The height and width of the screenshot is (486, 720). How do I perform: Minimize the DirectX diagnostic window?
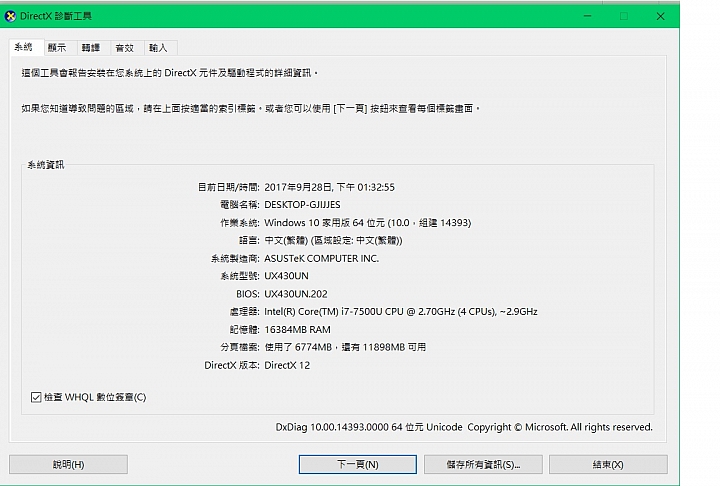[587, 16]
